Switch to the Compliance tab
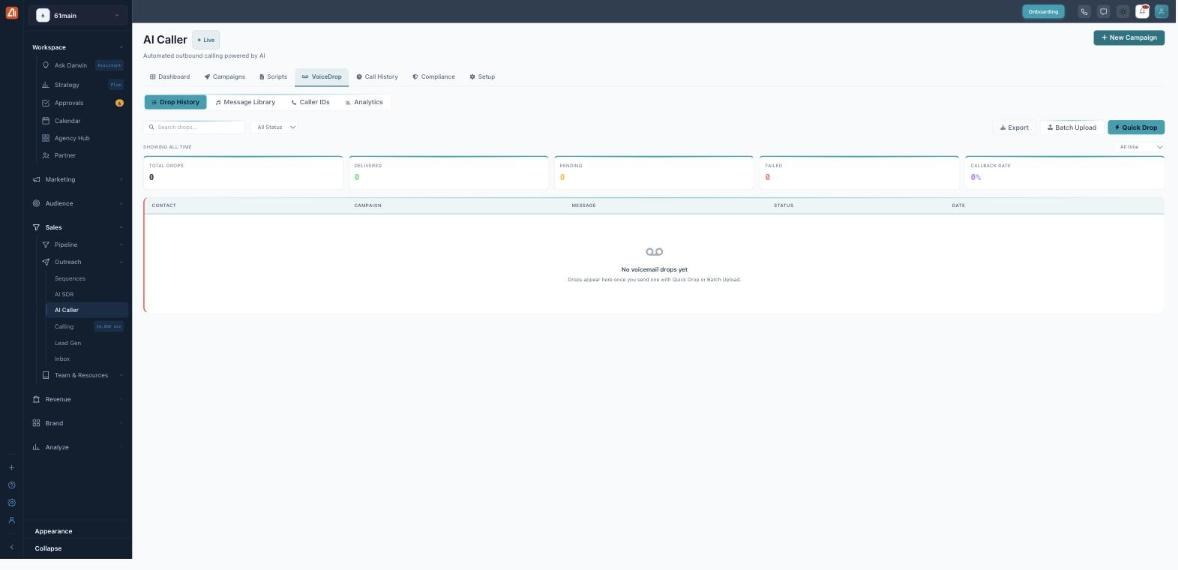The image size is (1178, 570). 433,77
